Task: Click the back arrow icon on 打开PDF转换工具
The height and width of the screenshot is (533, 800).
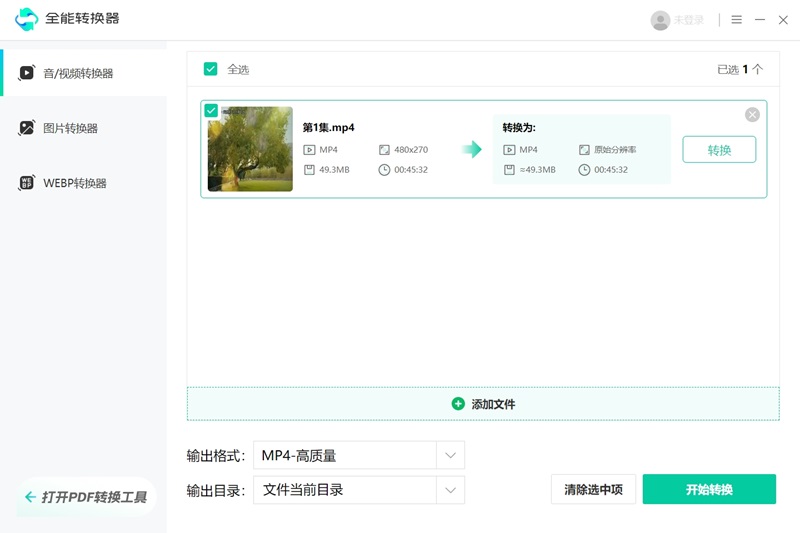Action: [x=30, y=497]
